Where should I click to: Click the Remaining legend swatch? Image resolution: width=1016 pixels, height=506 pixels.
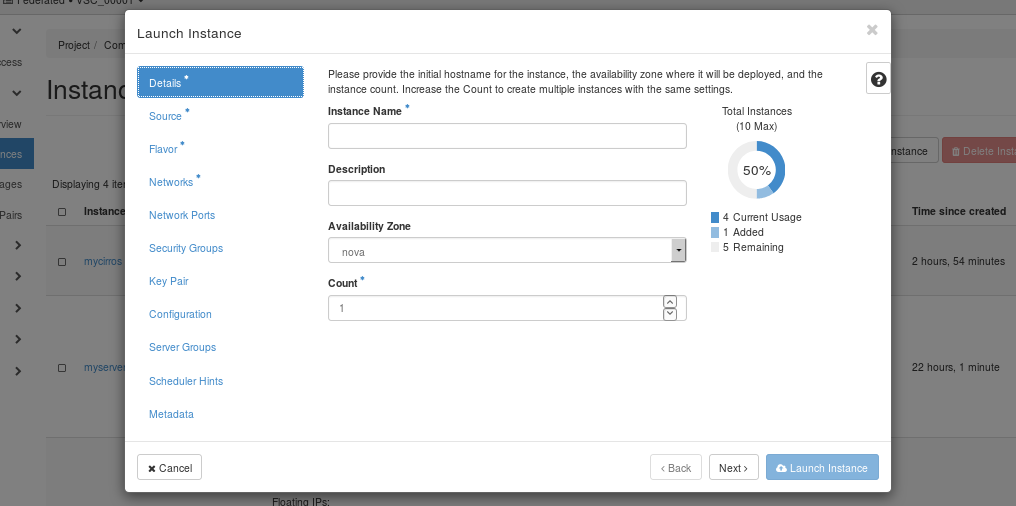pos(715,247)
